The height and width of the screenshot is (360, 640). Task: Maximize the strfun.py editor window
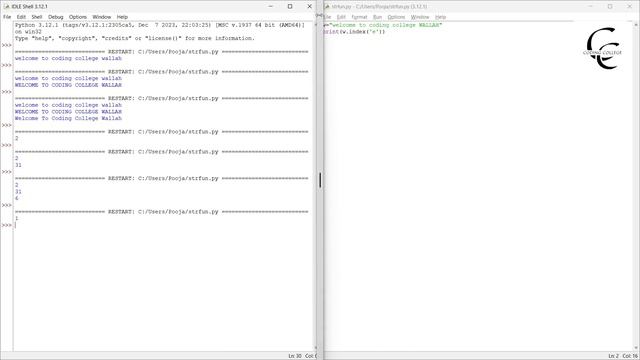[610, 7]
